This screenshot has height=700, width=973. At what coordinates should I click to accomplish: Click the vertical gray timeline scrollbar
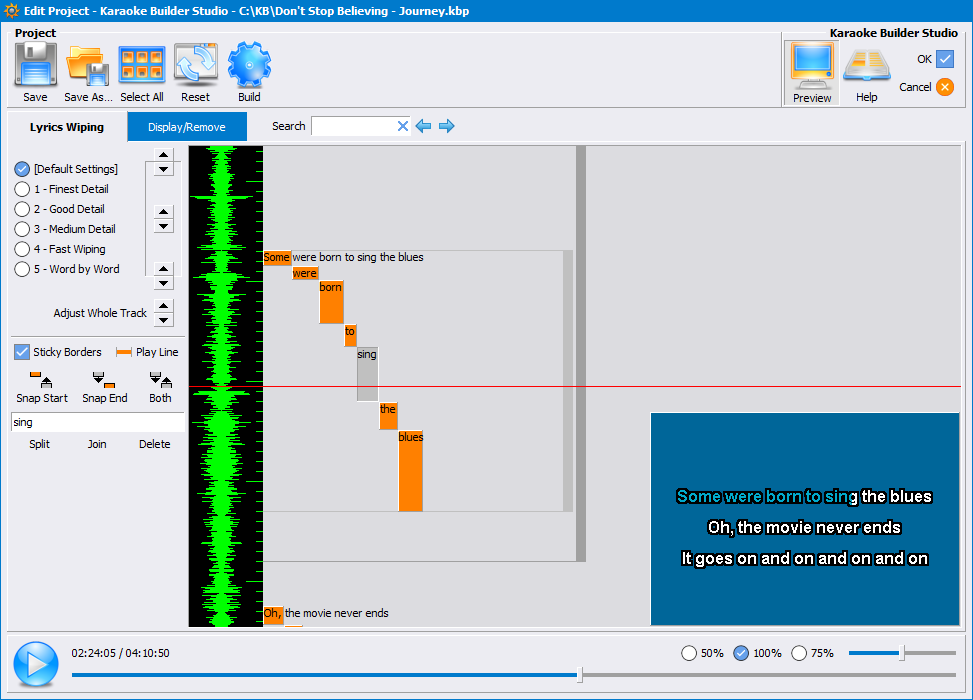pos(581,354)
